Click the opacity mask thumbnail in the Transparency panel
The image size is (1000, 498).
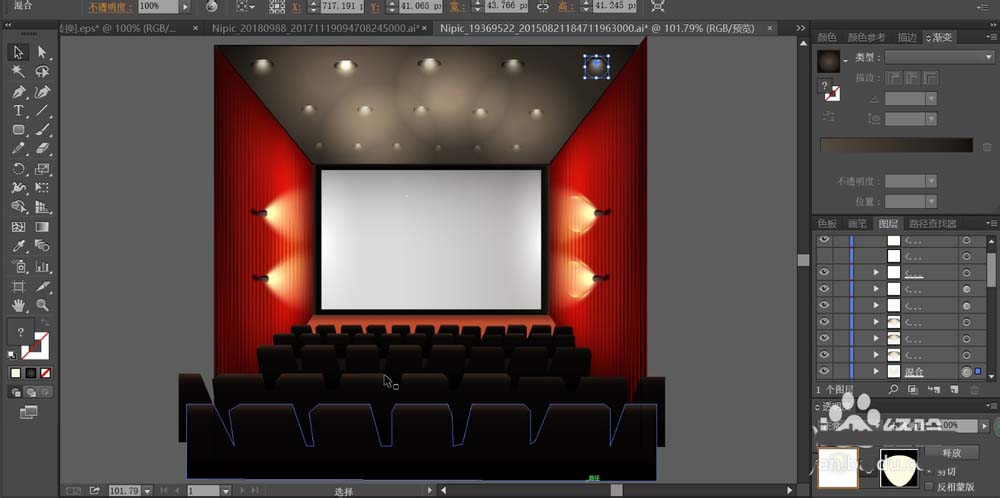coord(899,468)
